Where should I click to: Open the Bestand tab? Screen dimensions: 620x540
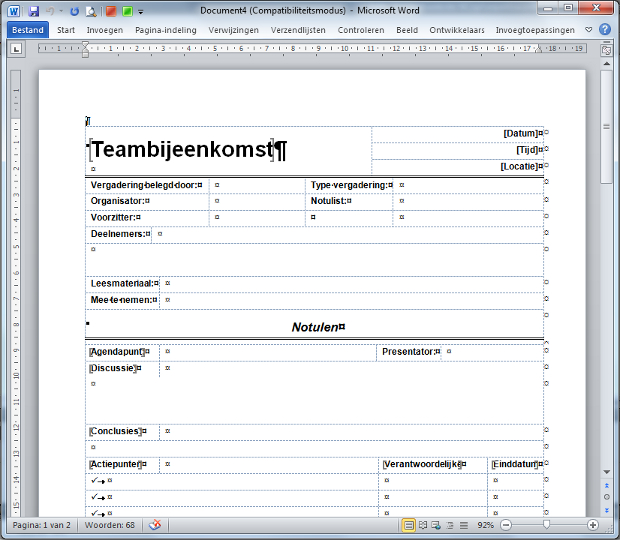point(28,30)
